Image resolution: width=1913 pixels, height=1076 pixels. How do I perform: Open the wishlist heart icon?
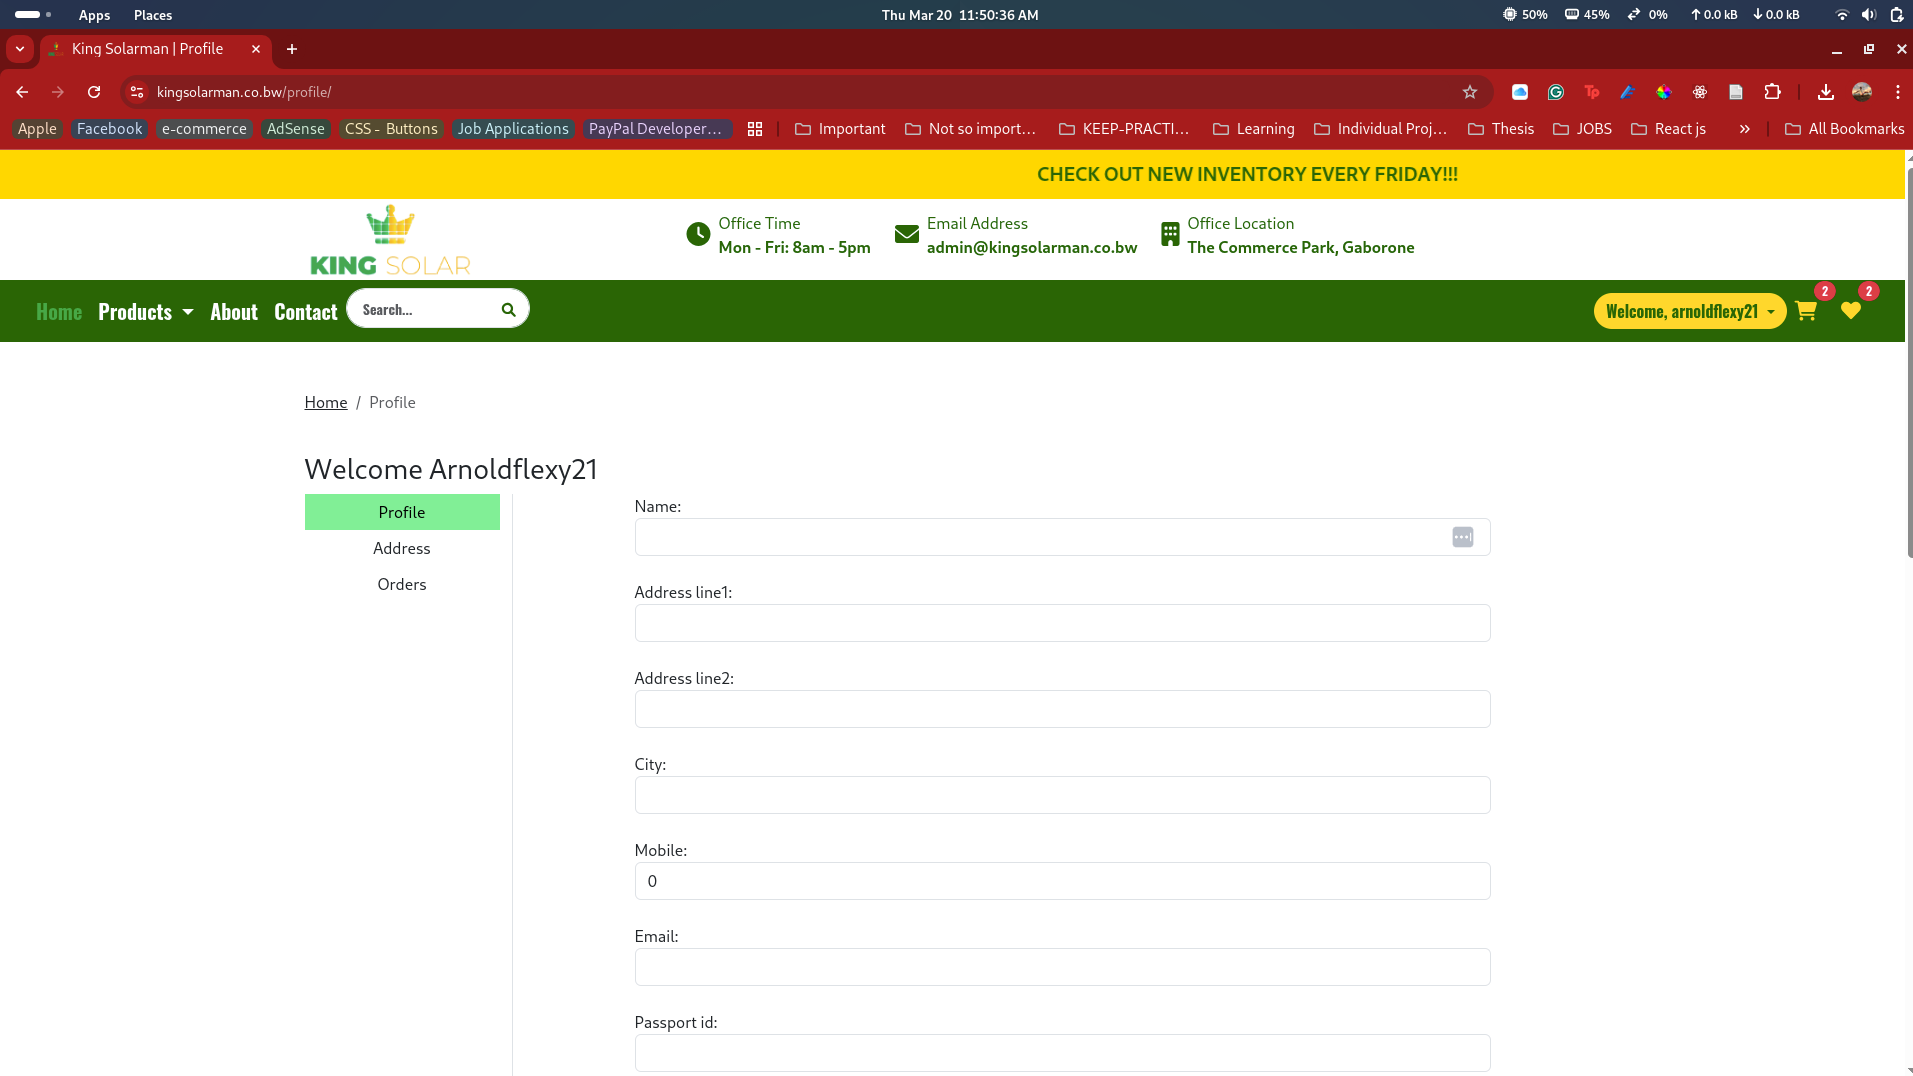(x=1850, y=311)
